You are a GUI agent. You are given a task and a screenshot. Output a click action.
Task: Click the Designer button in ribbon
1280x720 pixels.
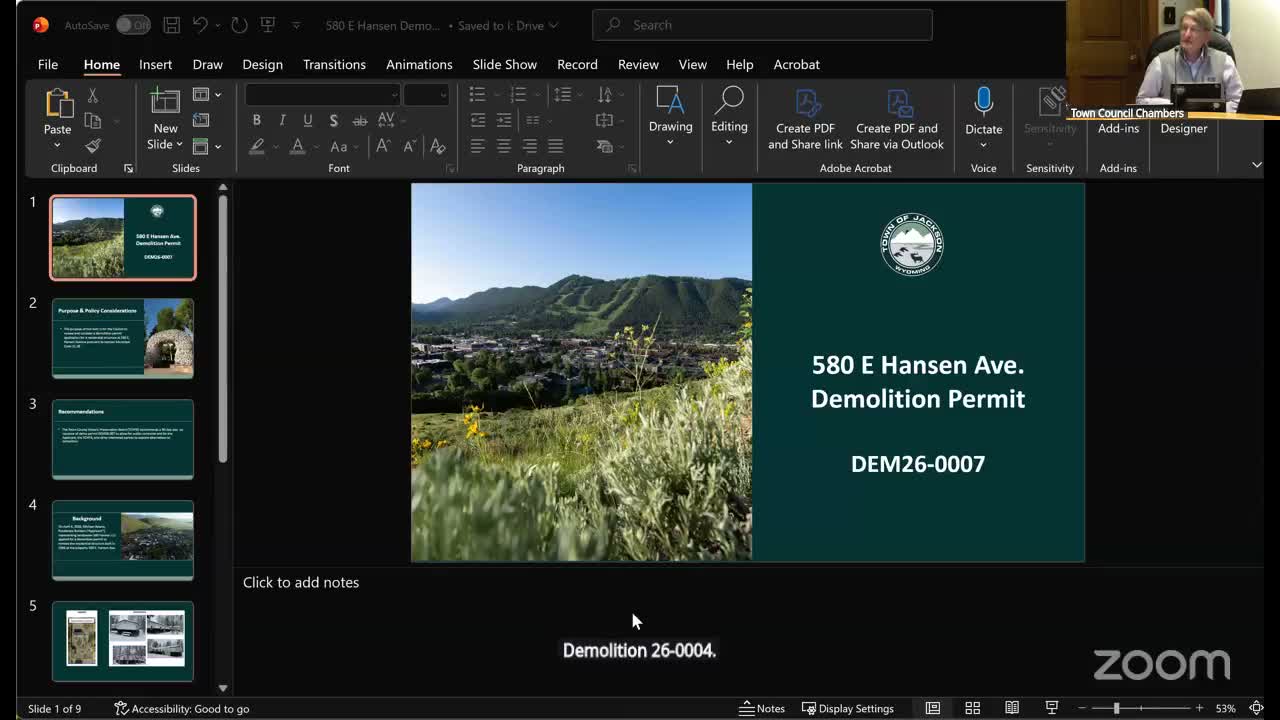[1184, 128]
